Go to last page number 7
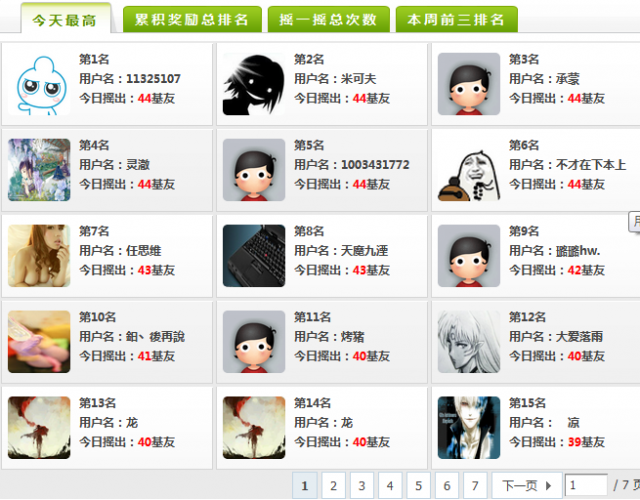 click(475, 486)
